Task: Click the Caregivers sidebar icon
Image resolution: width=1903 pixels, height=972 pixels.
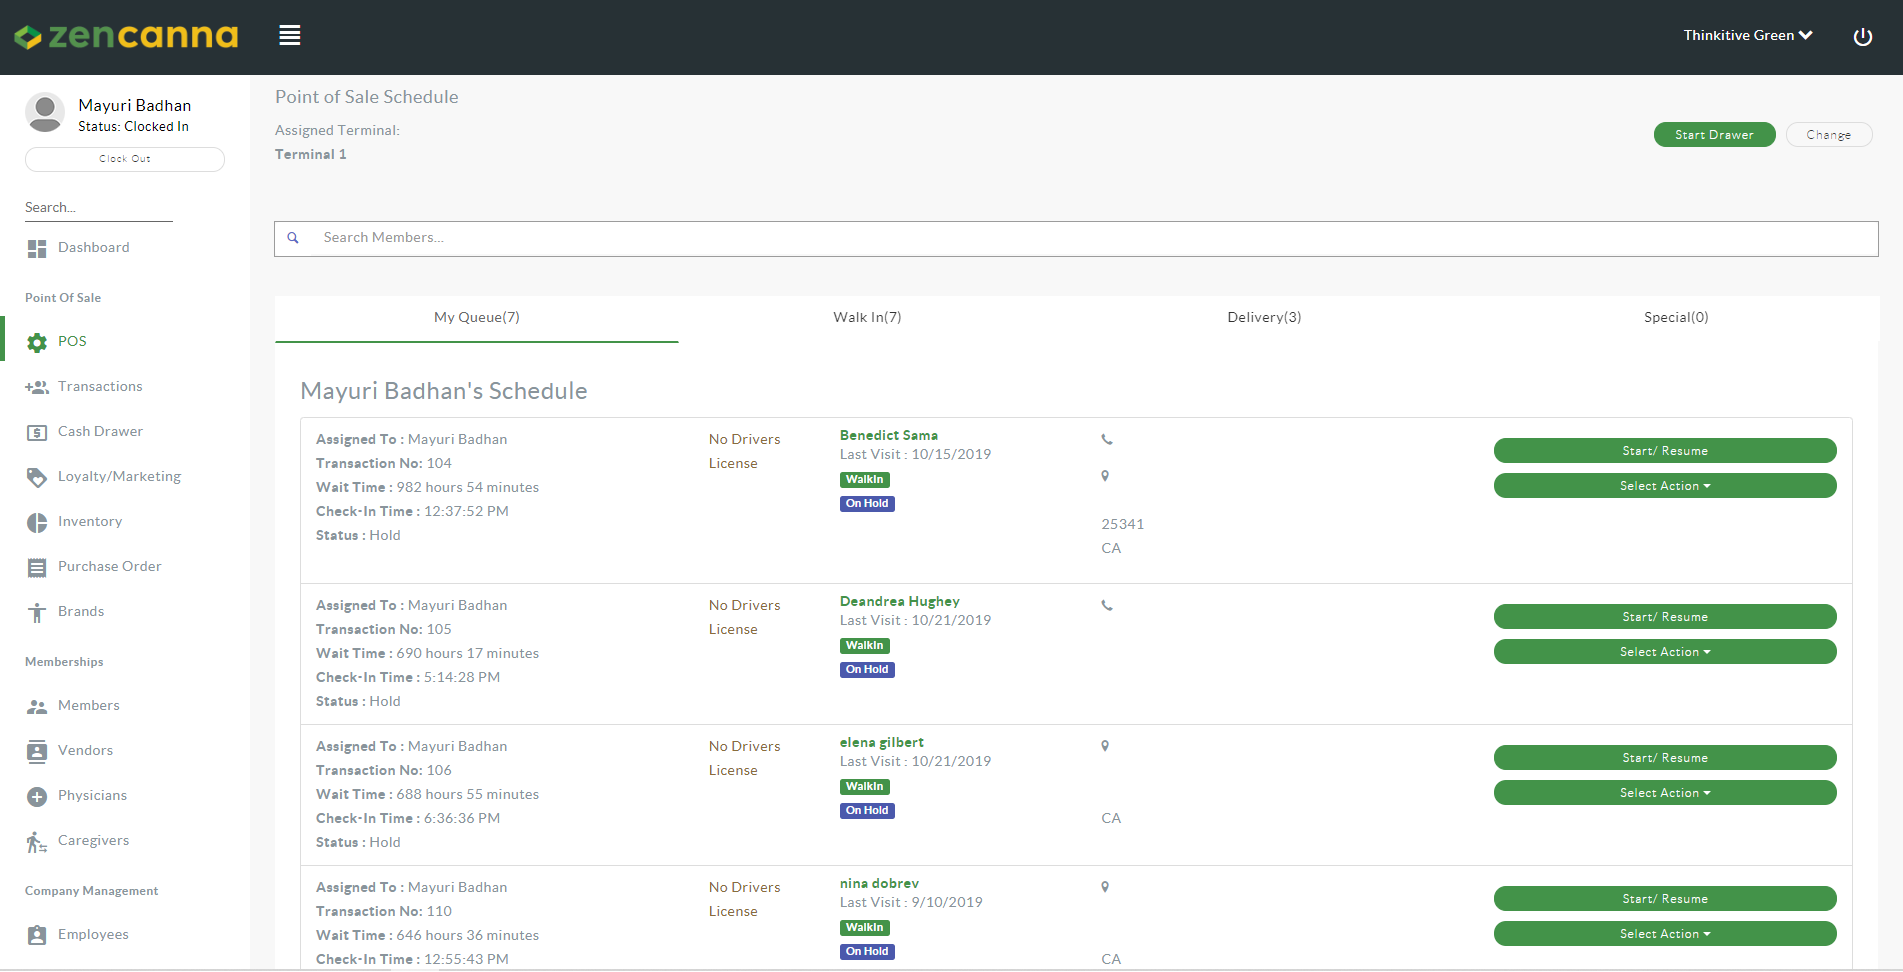Action: [x=37, y=842]
